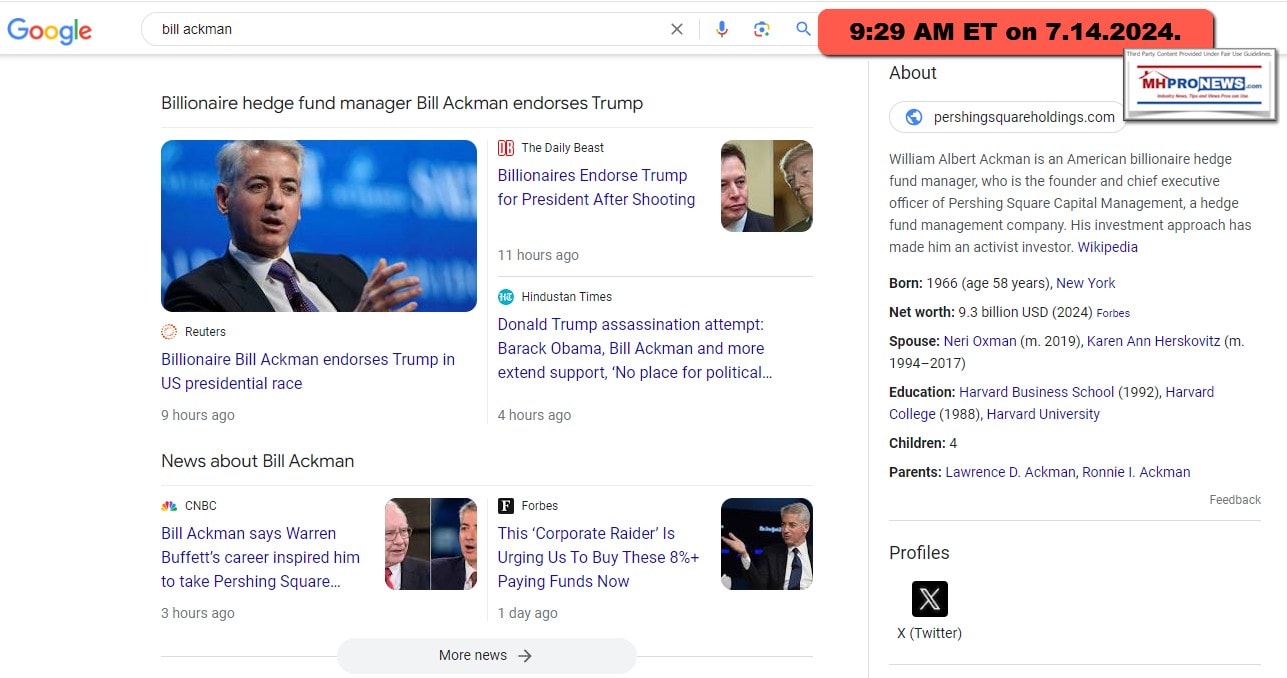Open 'Bill Ackman says Warren Buffett's career inspired him'
Image resolution: width=1287 pixels, height=678 pixels.
[260, 557]
